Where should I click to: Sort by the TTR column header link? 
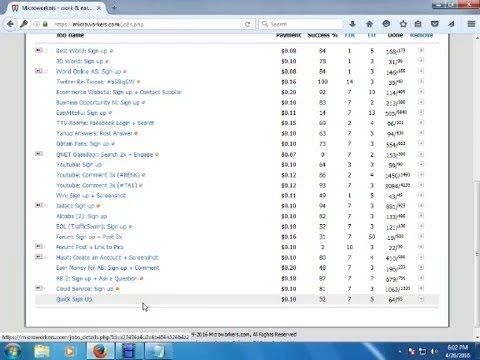click(x=349, y=35)
